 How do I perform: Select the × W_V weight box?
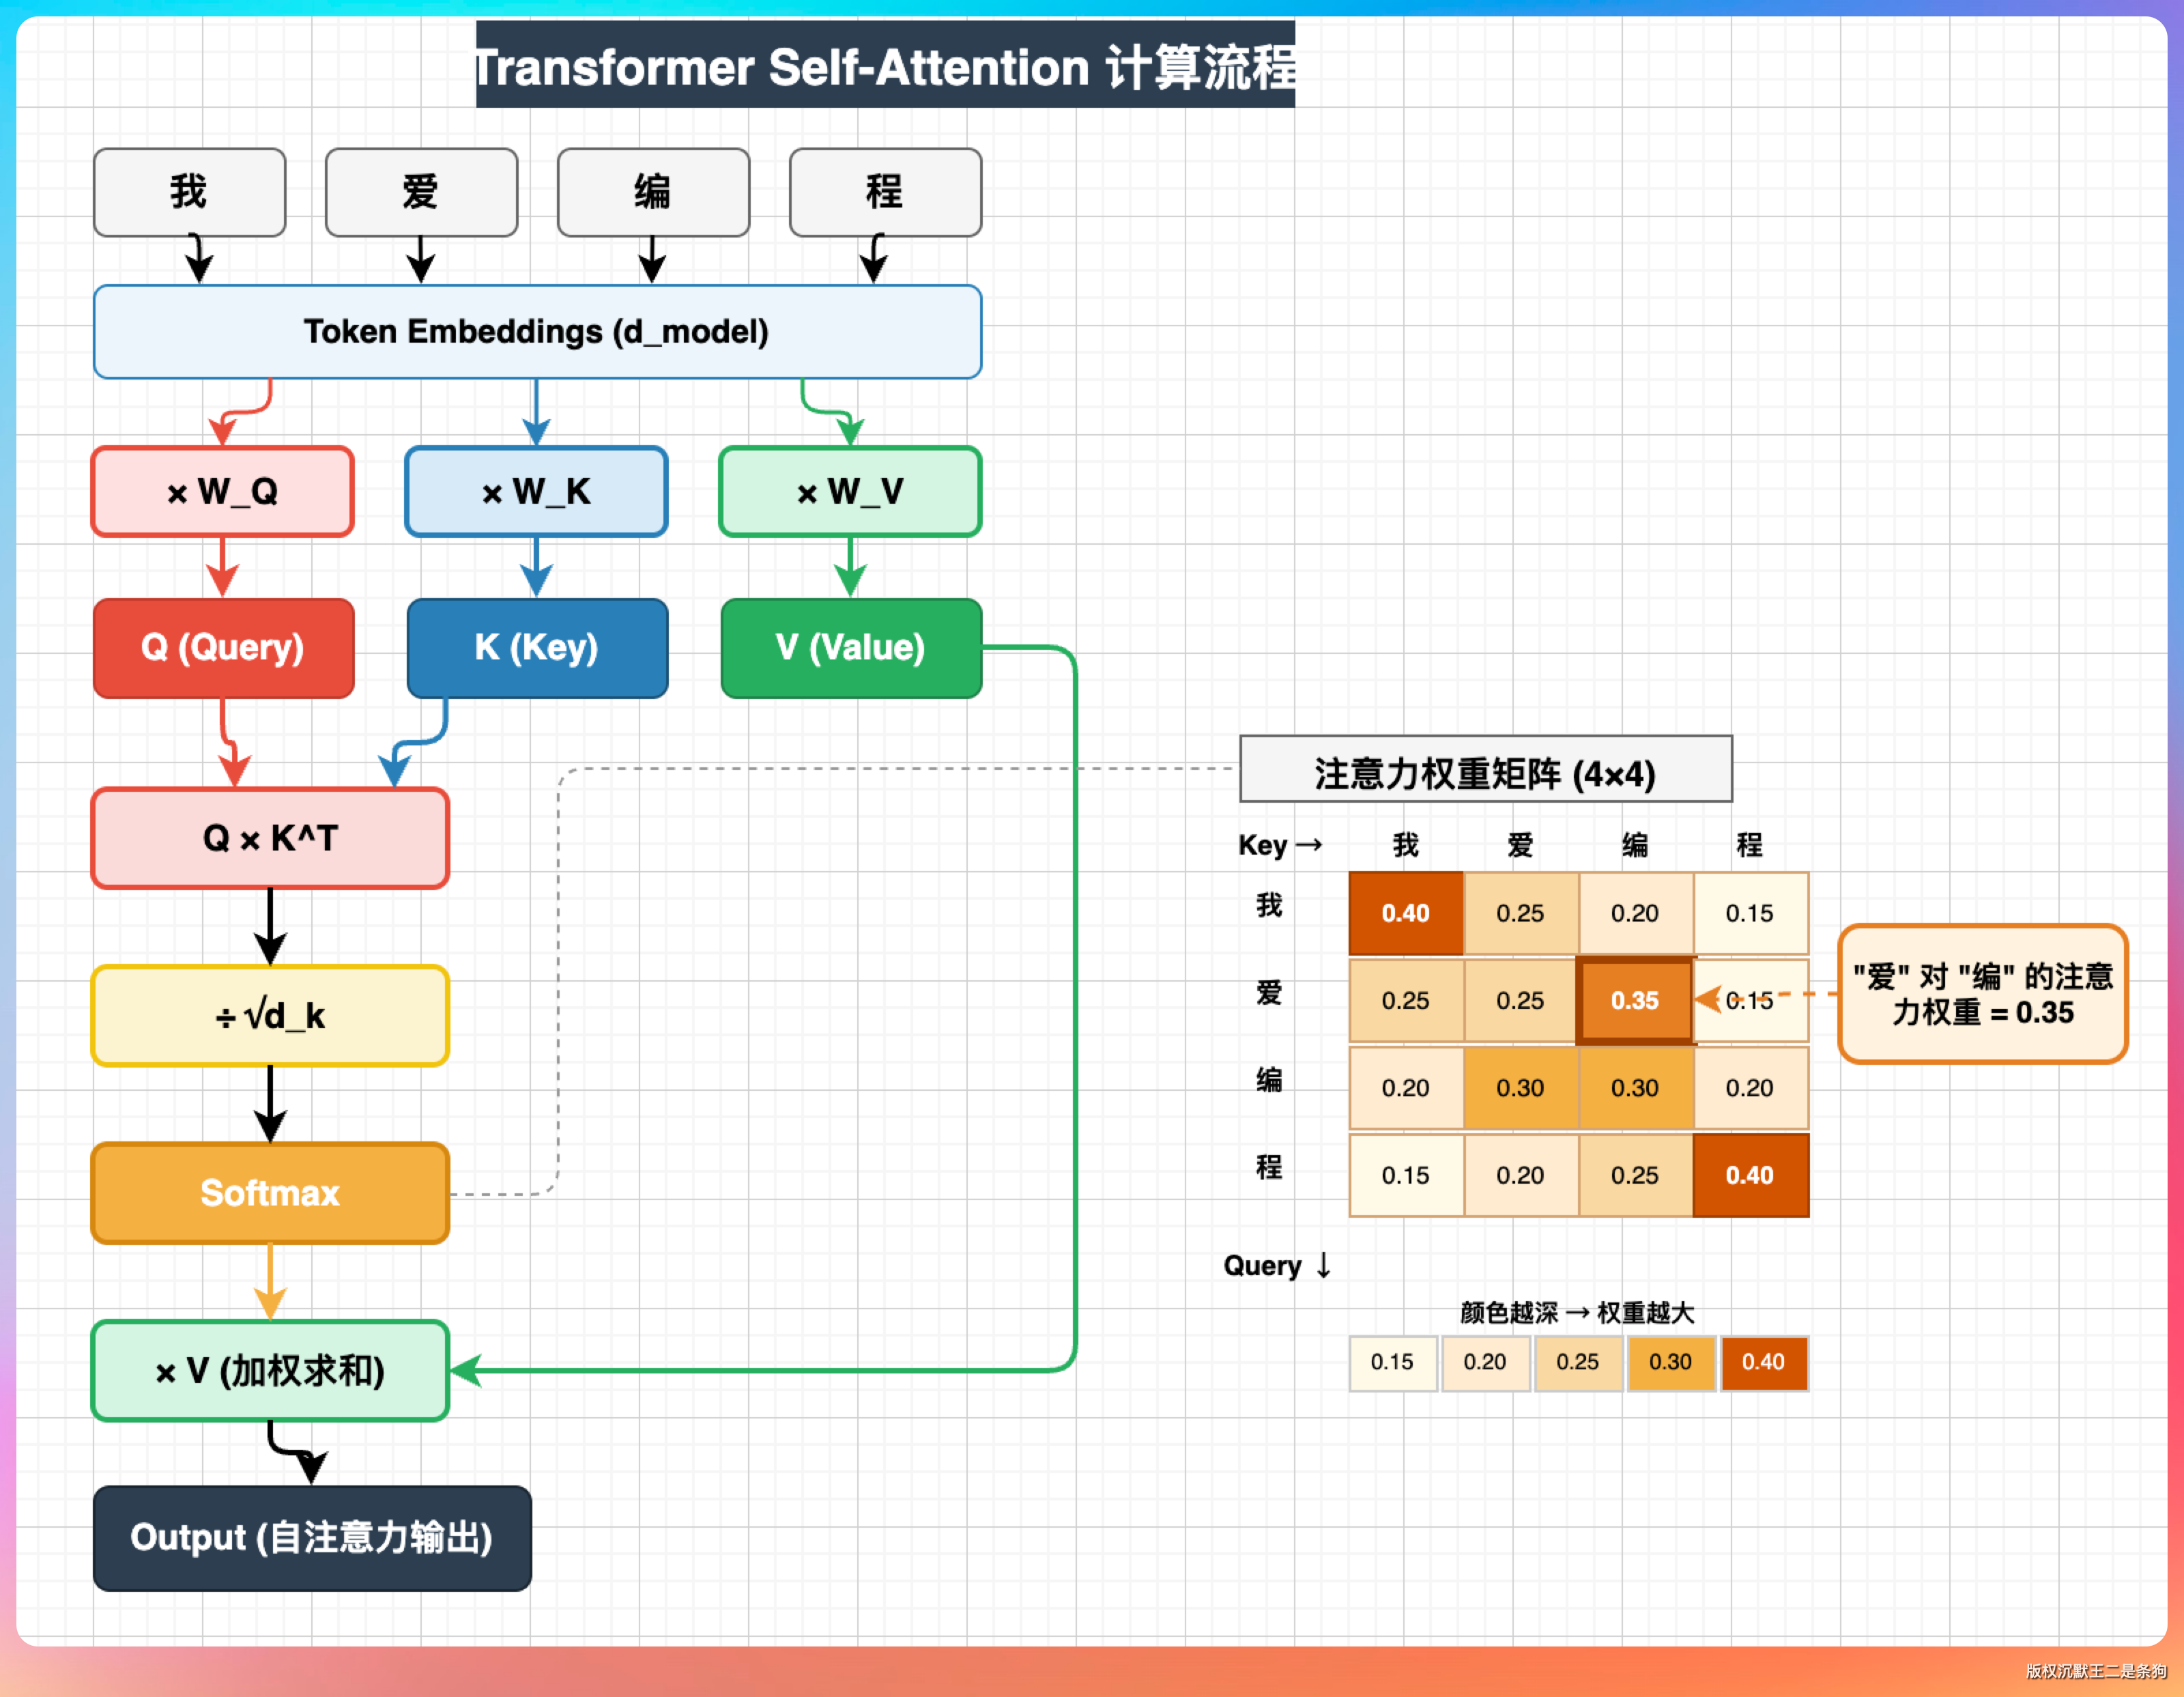click(850, 491)
